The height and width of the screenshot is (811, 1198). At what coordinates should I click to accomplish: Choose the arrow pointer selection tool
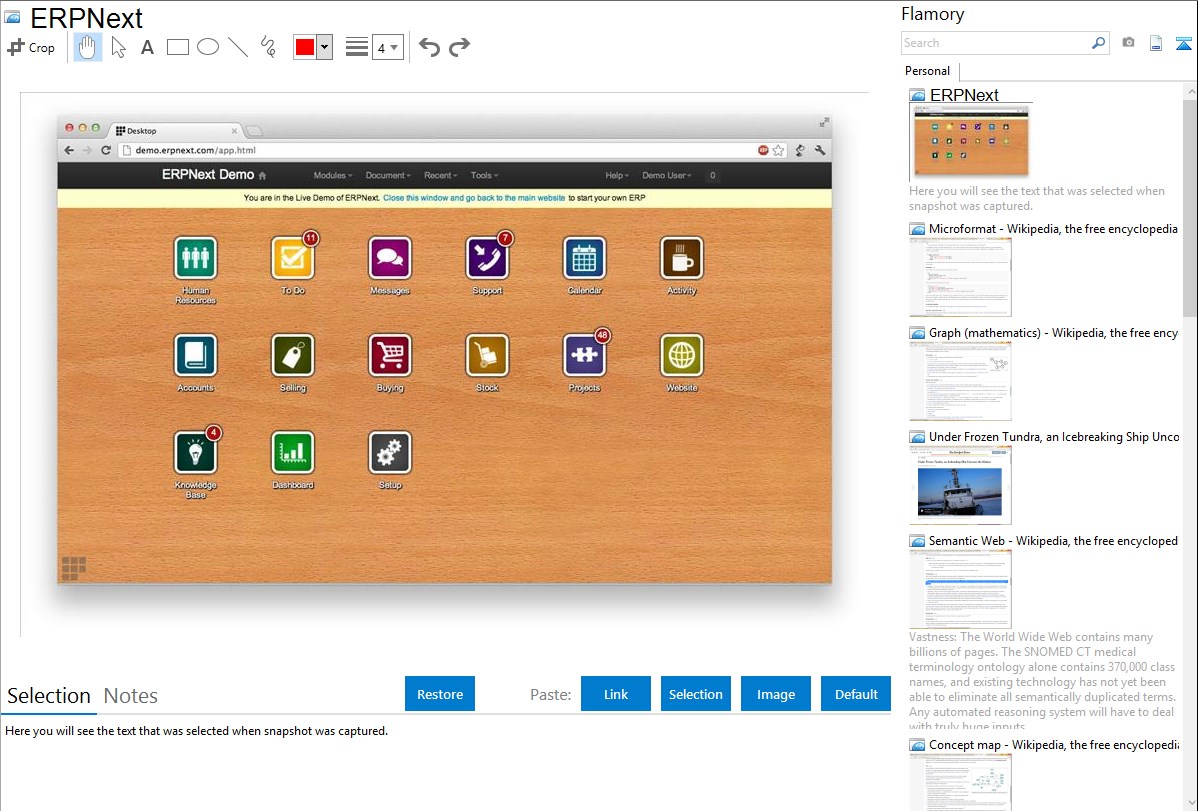coord(118,47)
